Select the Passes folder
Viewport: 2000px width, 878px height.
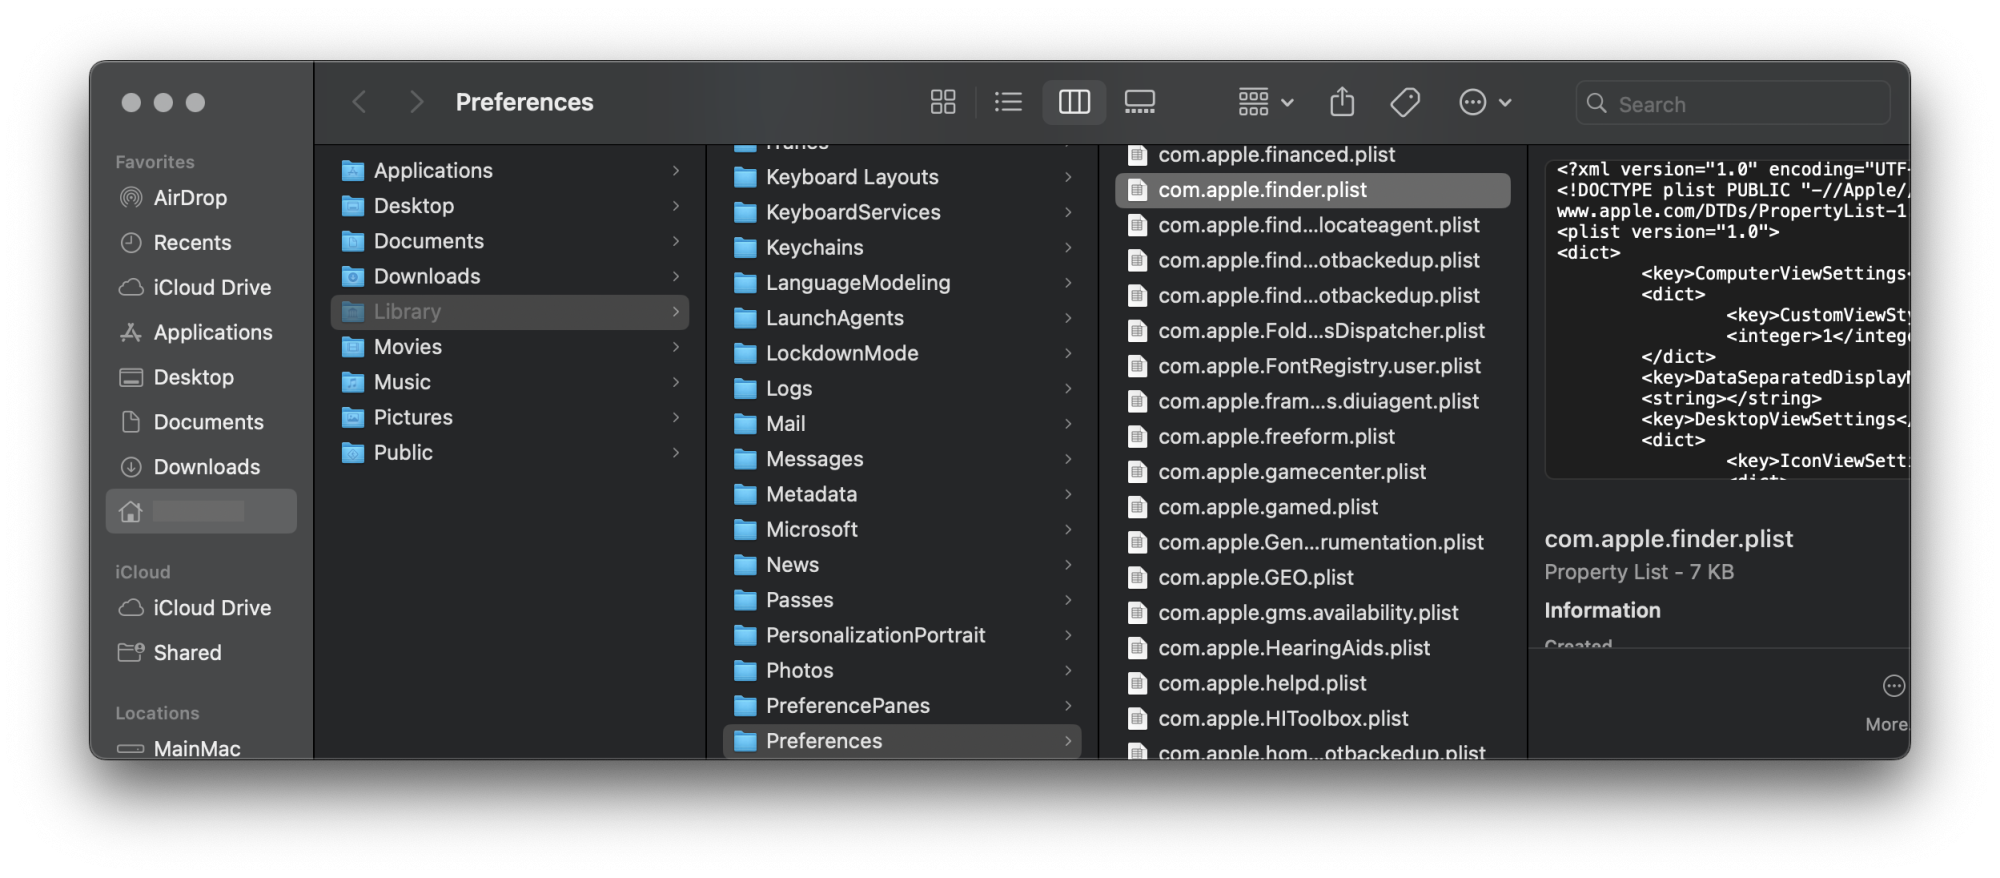click(902, 600)
